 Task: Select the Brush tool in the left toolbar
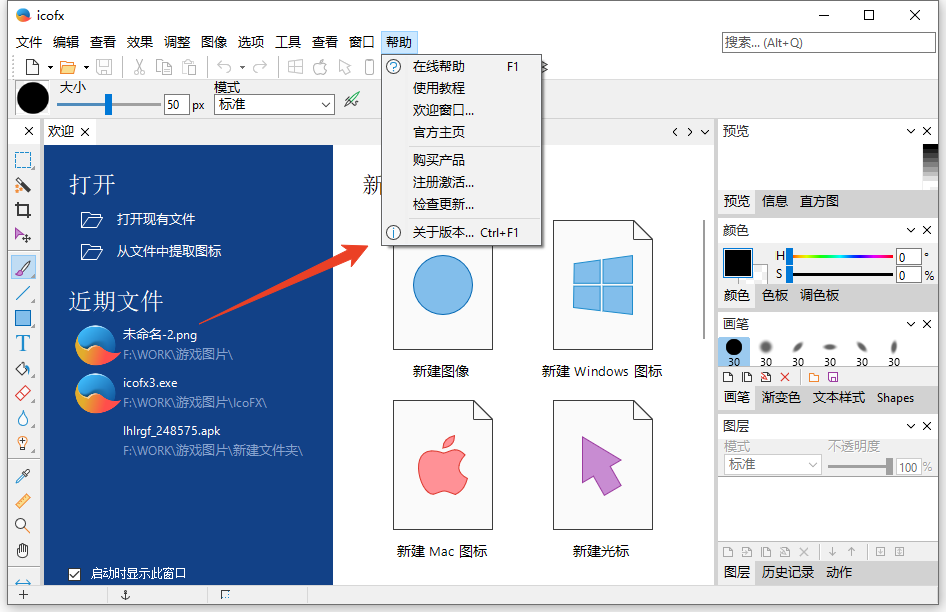point(25,266)
